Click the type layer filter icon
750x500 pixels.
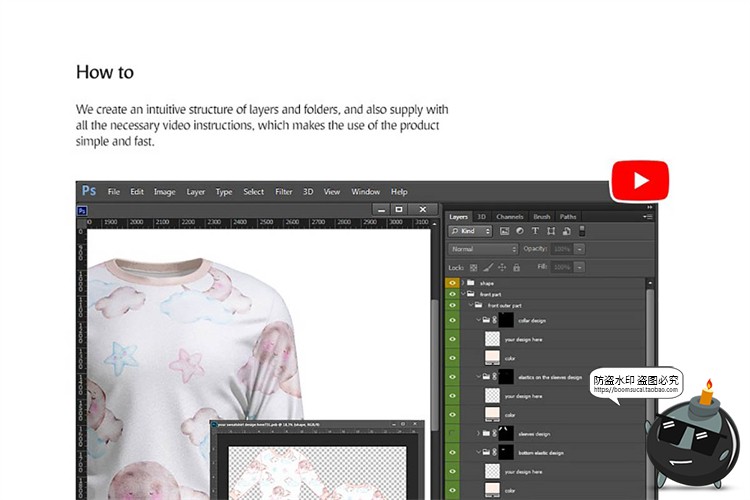click(535, 231)
